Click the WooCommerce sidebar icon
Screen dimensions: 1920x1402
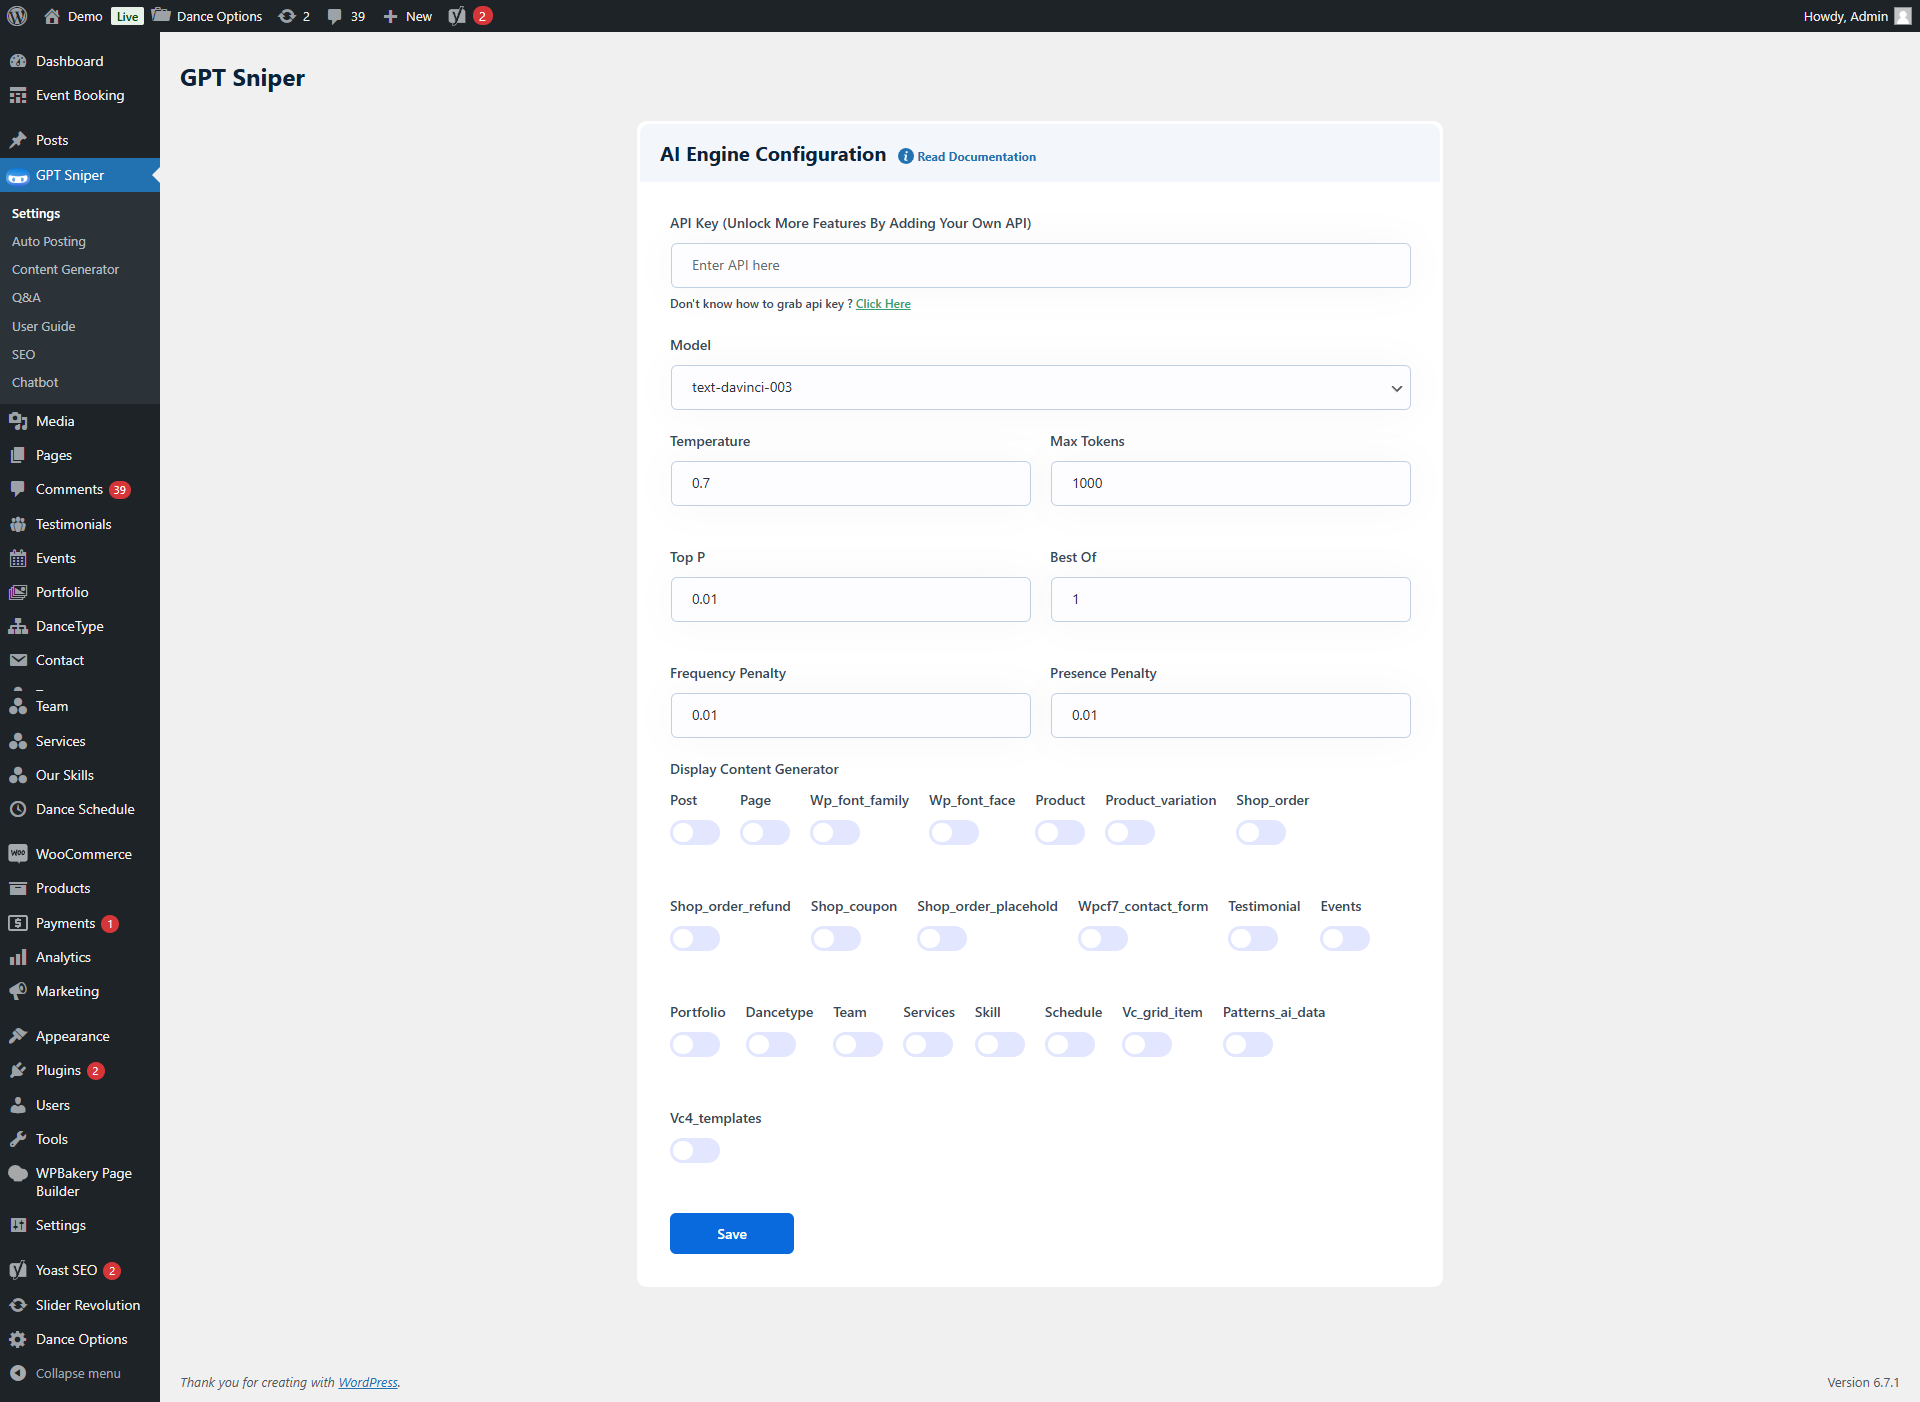tap(18, 854)
